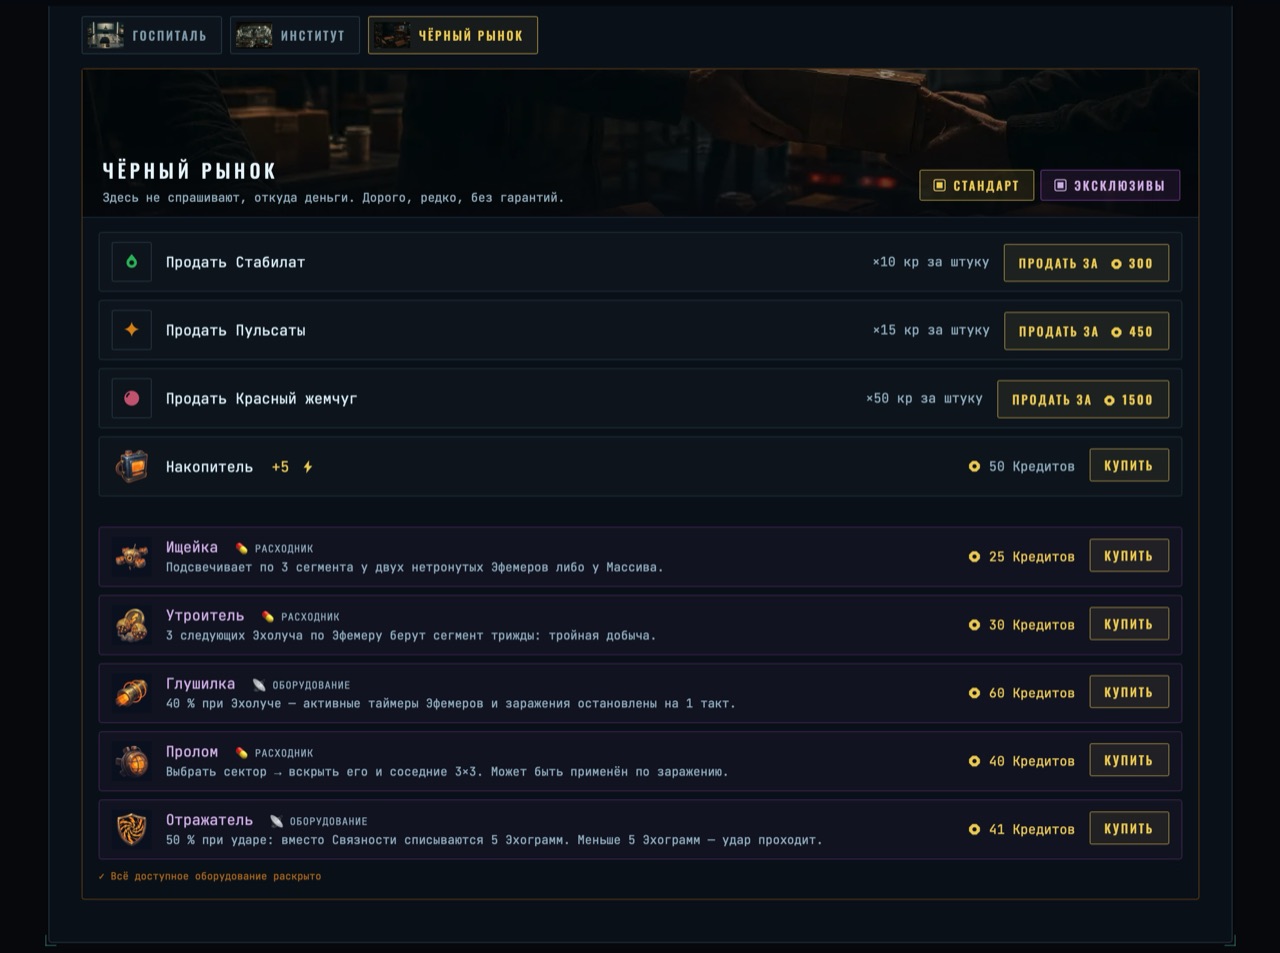Click the '×15 кр за штуку' rate text

click(x=931, y=330)
